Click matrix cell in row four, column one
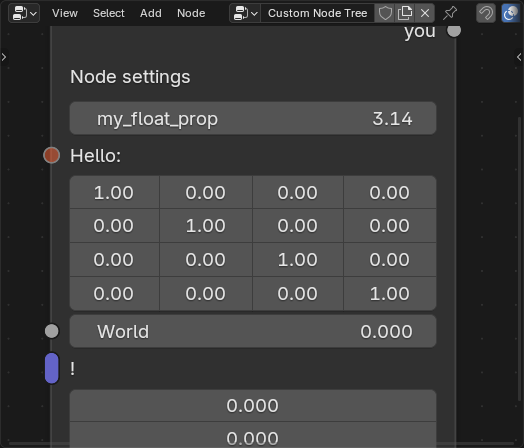The height and width of the screenshot is (448, 524). coord(114,294)
